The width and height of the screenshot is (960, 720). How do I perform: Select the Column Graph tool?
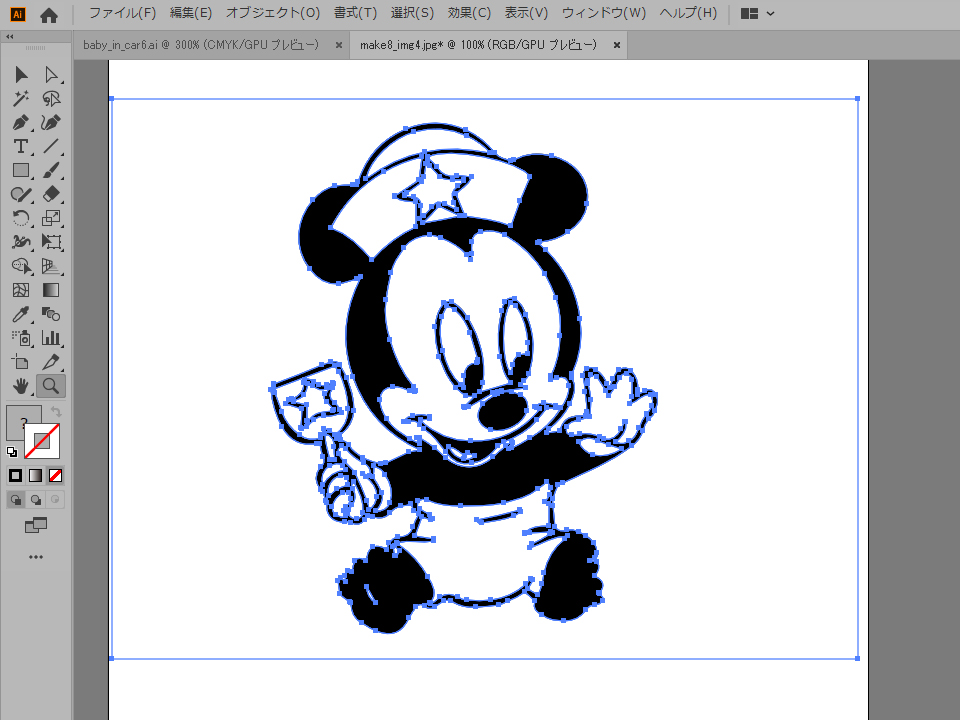point(51,338)
